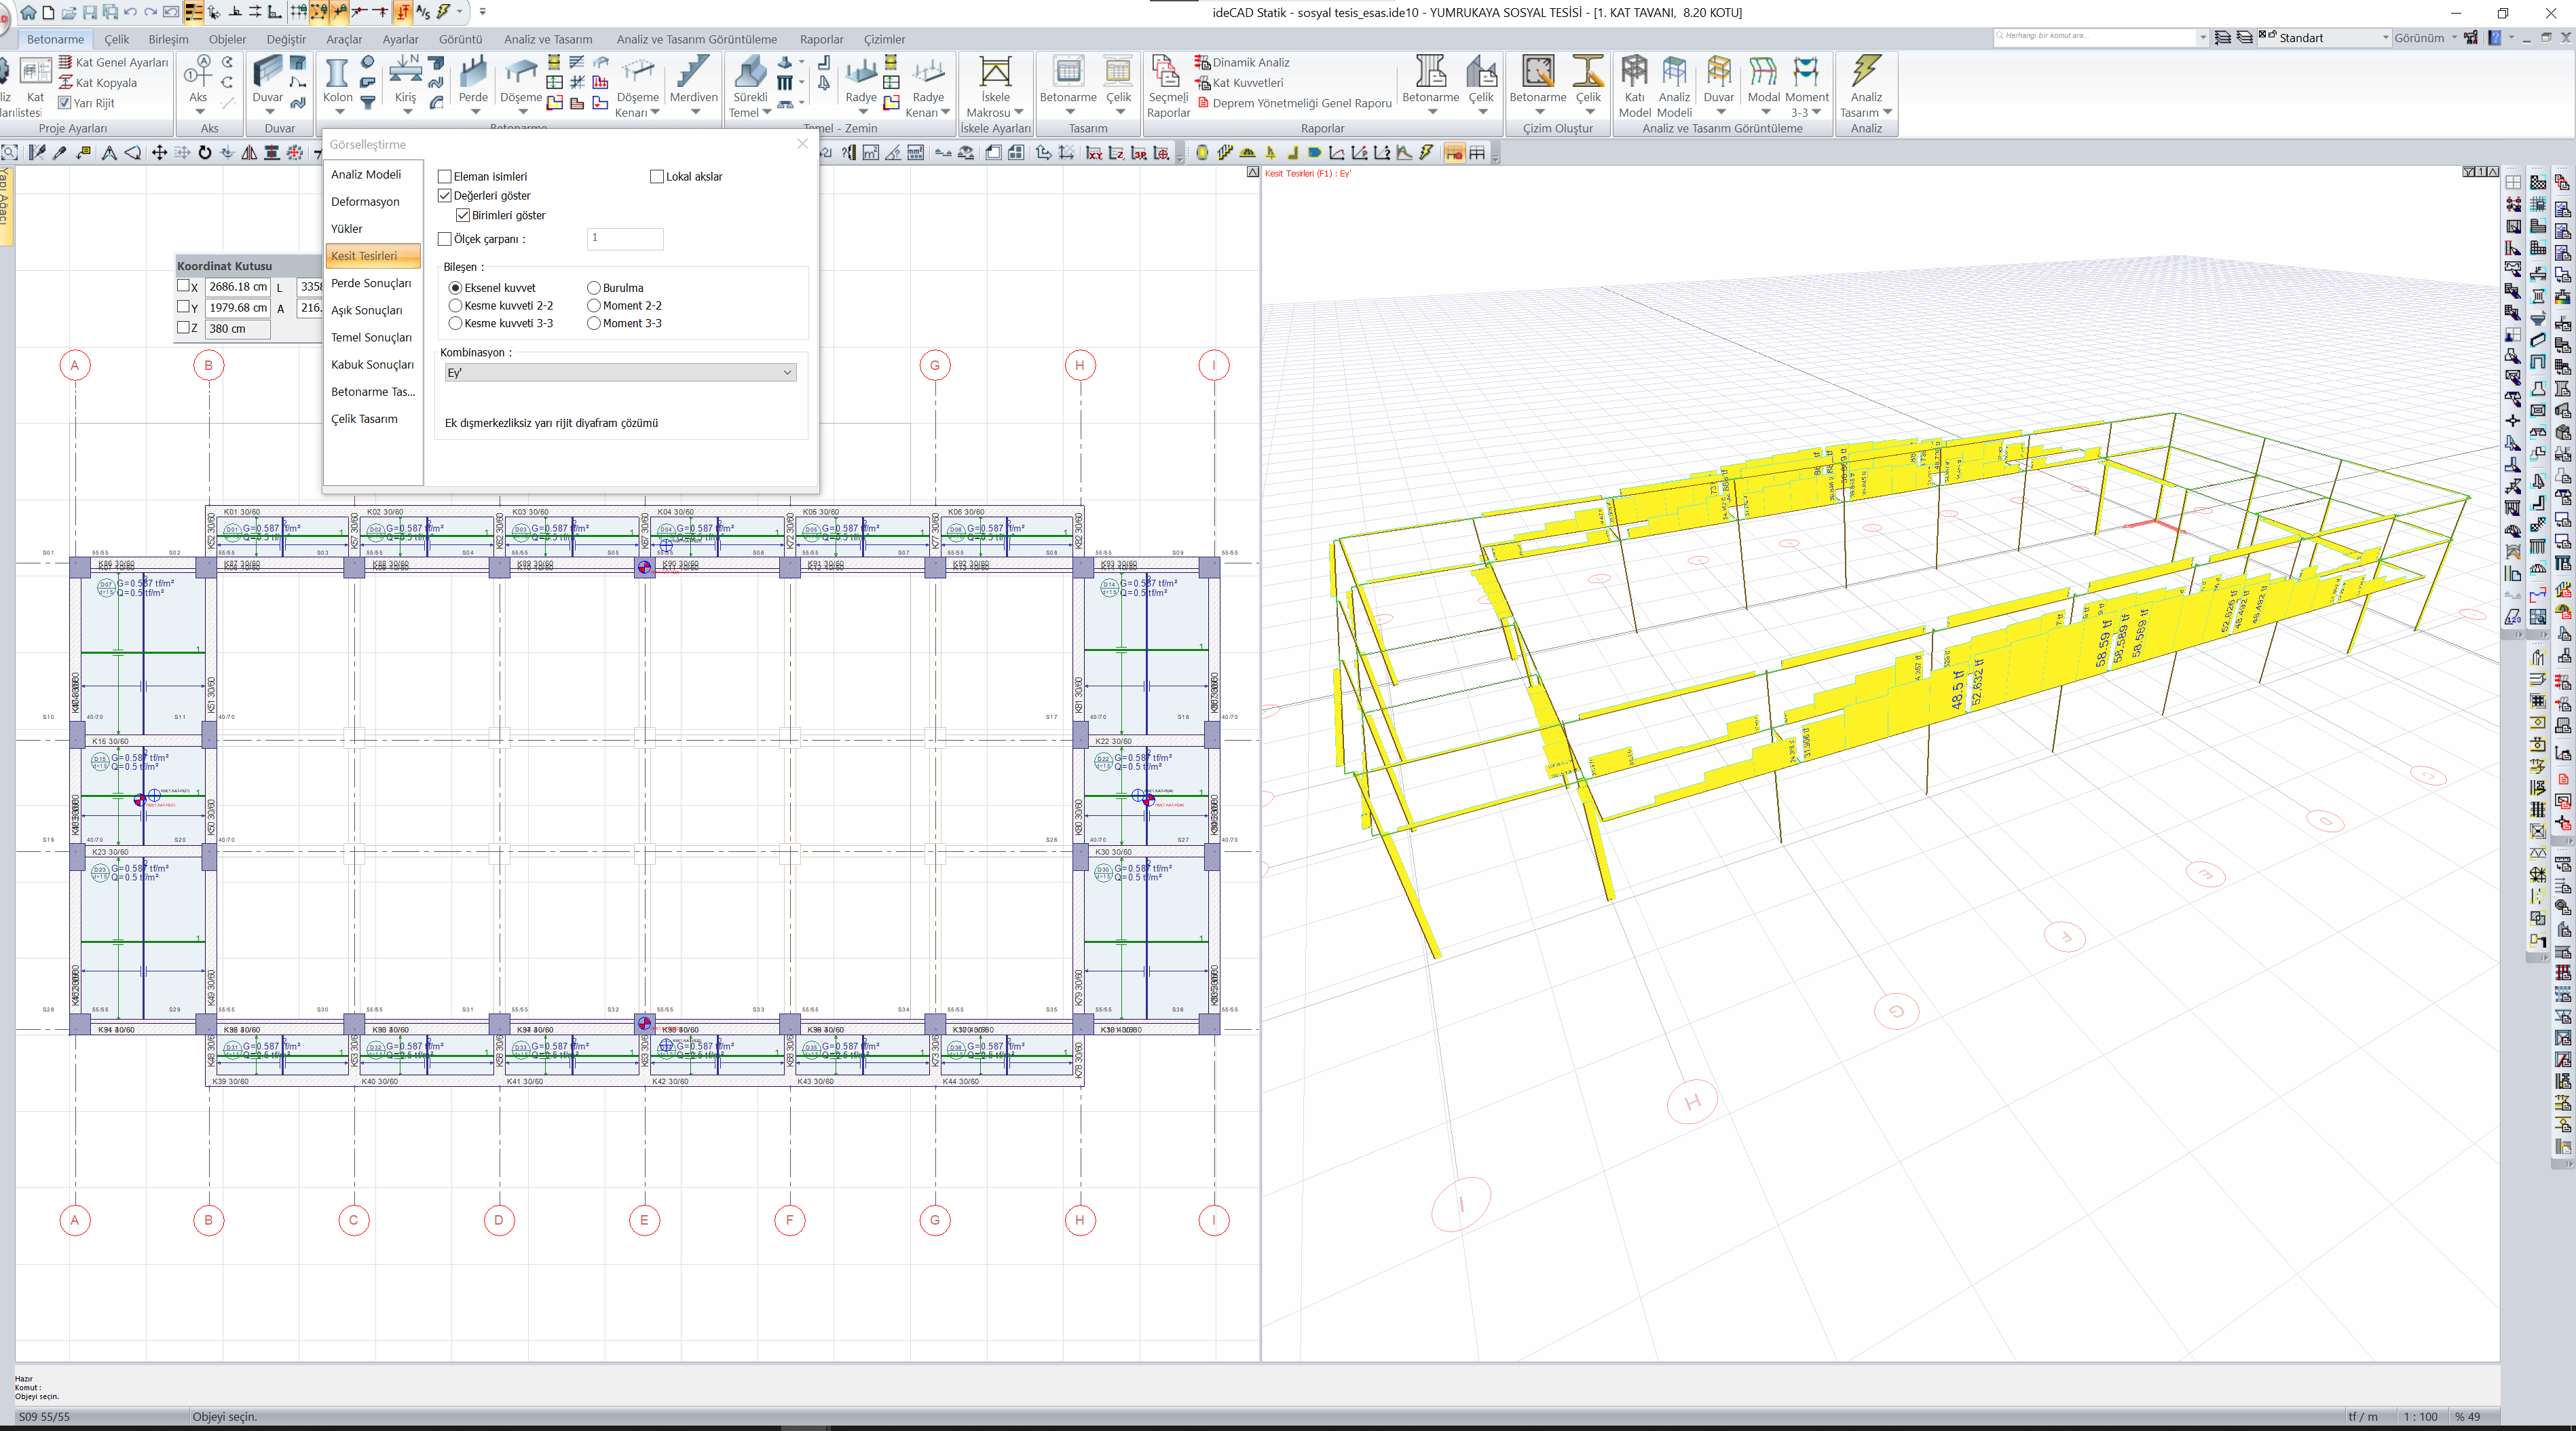Select the Rotate tool in the edit toolbar
The image size is (2576, 1431).
tap(204, 152)
